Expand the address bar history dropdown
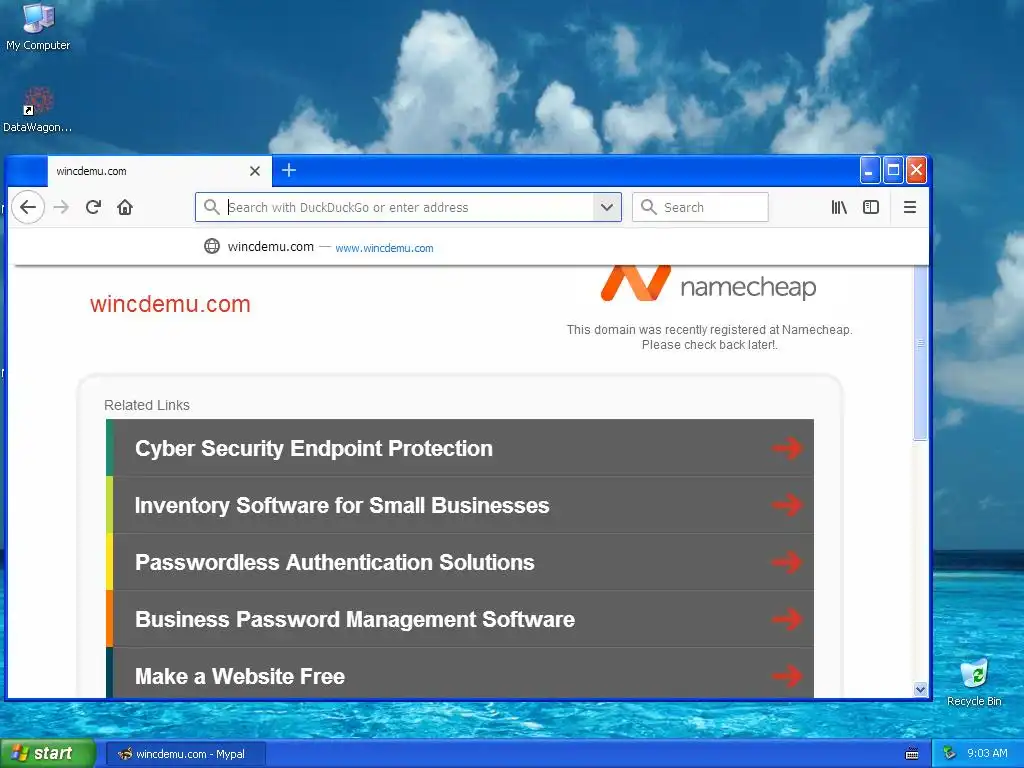1024x768 pixels. pos(607,207)
